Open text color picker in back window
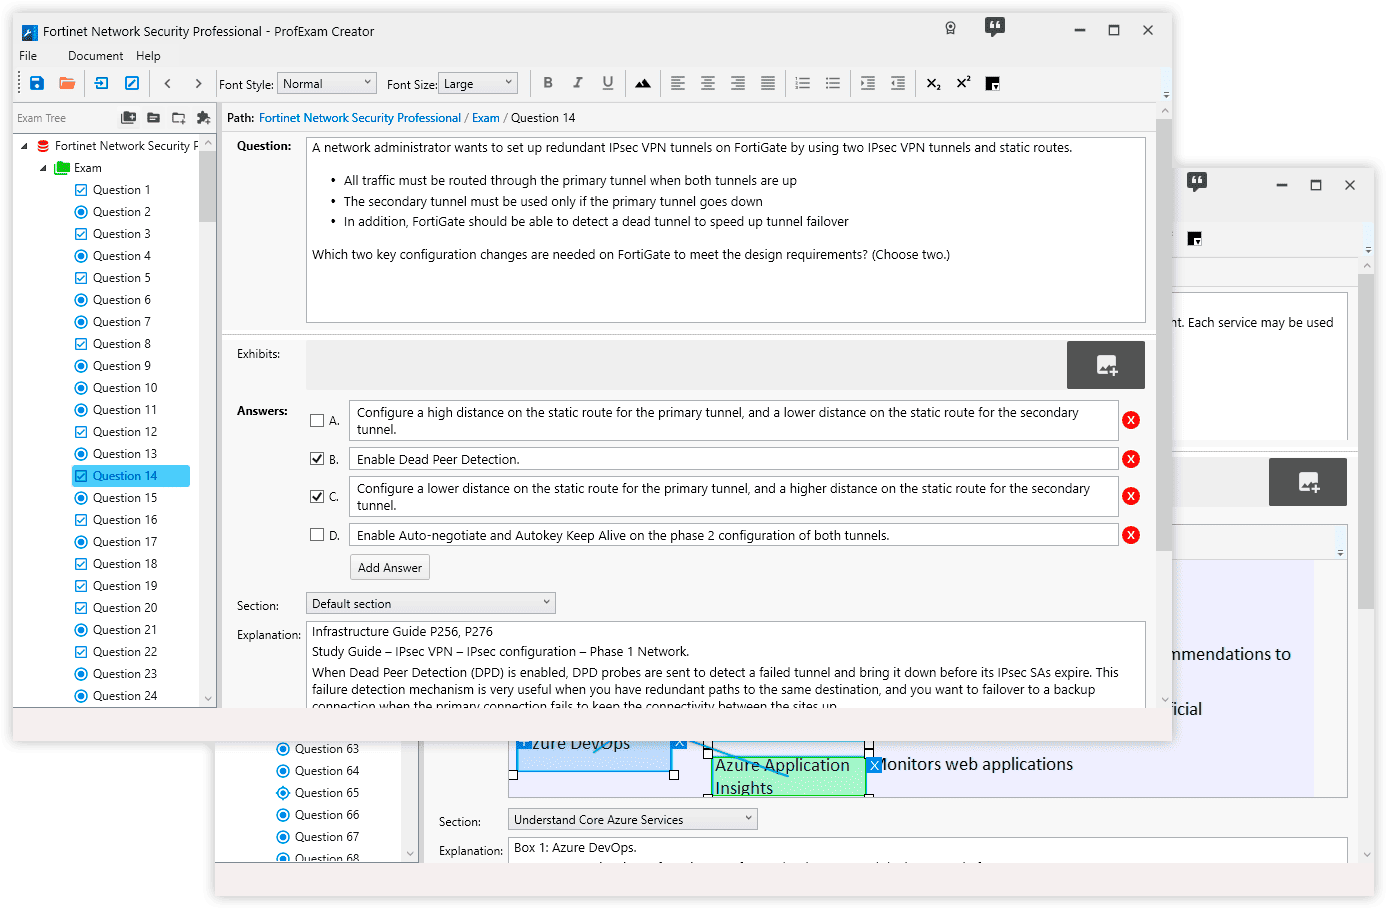The image size is (1387, 909). (x=1195, y=239)
